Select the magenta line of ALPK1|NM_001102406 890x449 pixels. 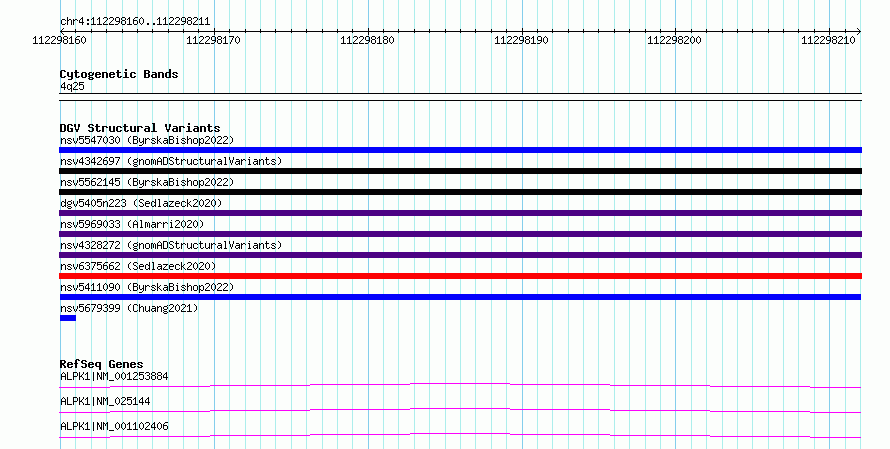tap(460, 435)
